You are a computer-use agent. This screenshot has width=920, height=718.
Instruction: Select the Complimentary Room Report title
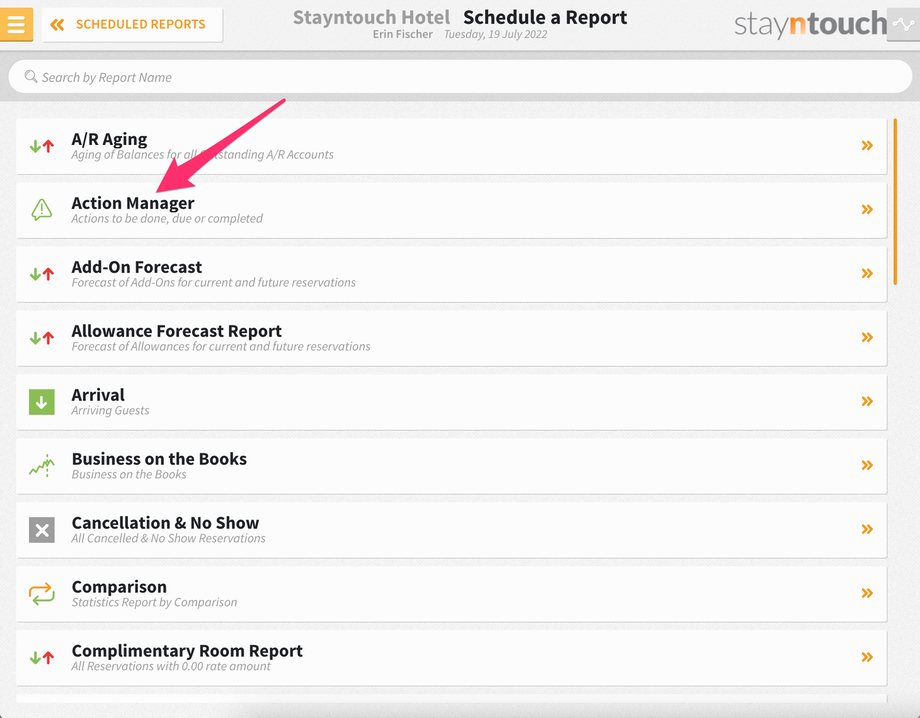(187, 651)
